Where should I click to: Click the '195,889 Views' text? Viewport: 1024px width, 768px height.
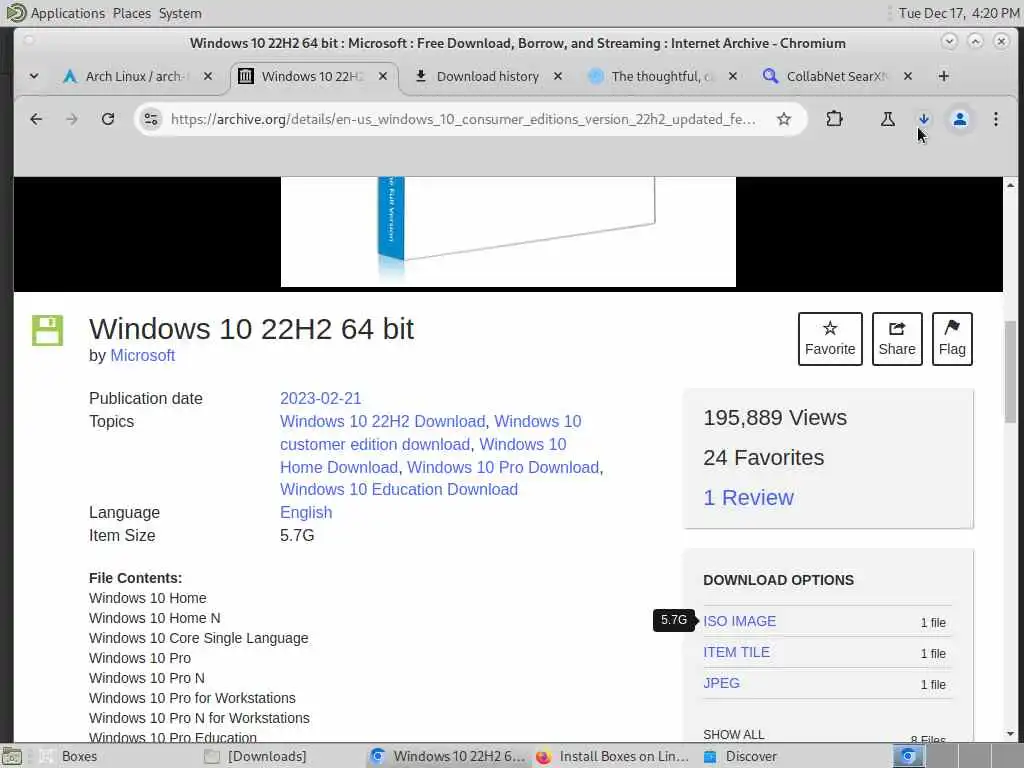point(775,418)
